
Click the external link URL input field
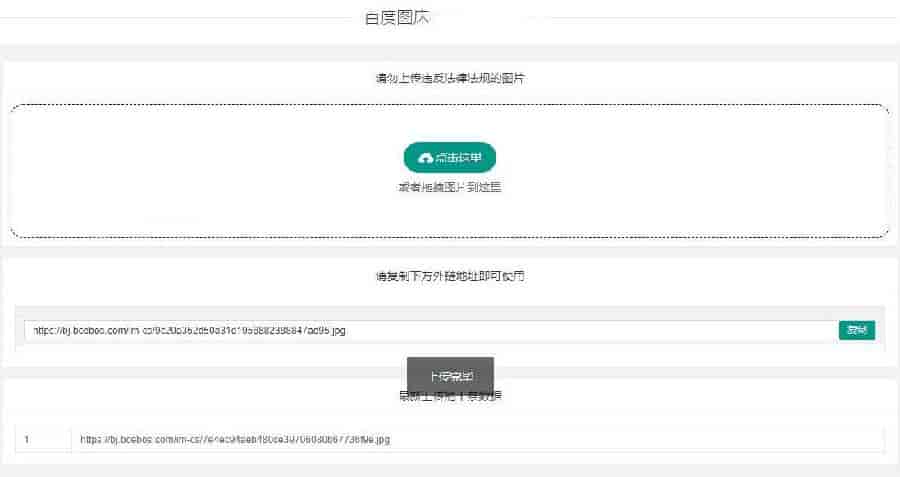[x=430, y=331]
